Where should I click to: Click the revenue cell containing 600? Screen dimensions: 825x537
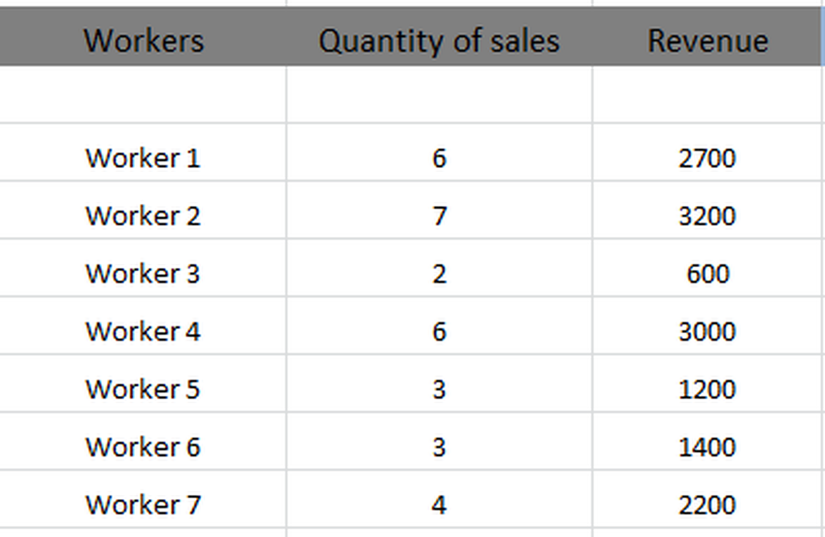point(707,274)
